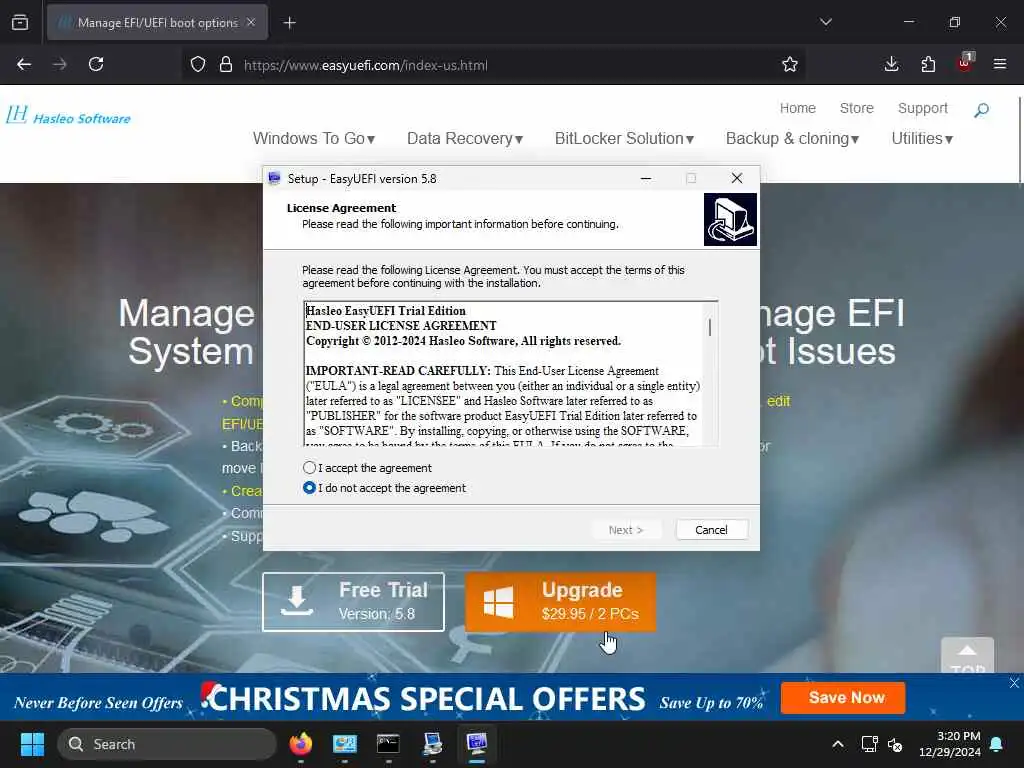Select 'I accept the agreement' radio button
This screenshot has width=1024, height=768.
click(310, 468)
